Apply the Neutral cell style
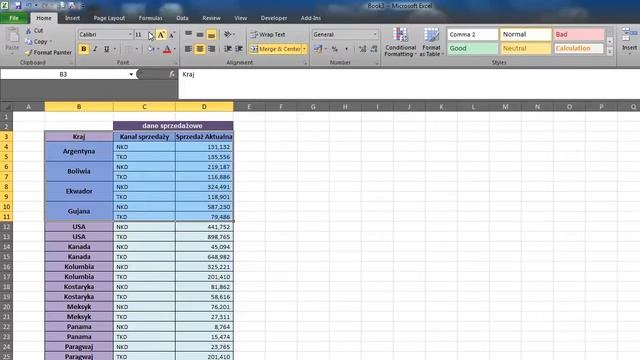Image resolution: width=640 pixels, height=360 pixels. [526, 48]
